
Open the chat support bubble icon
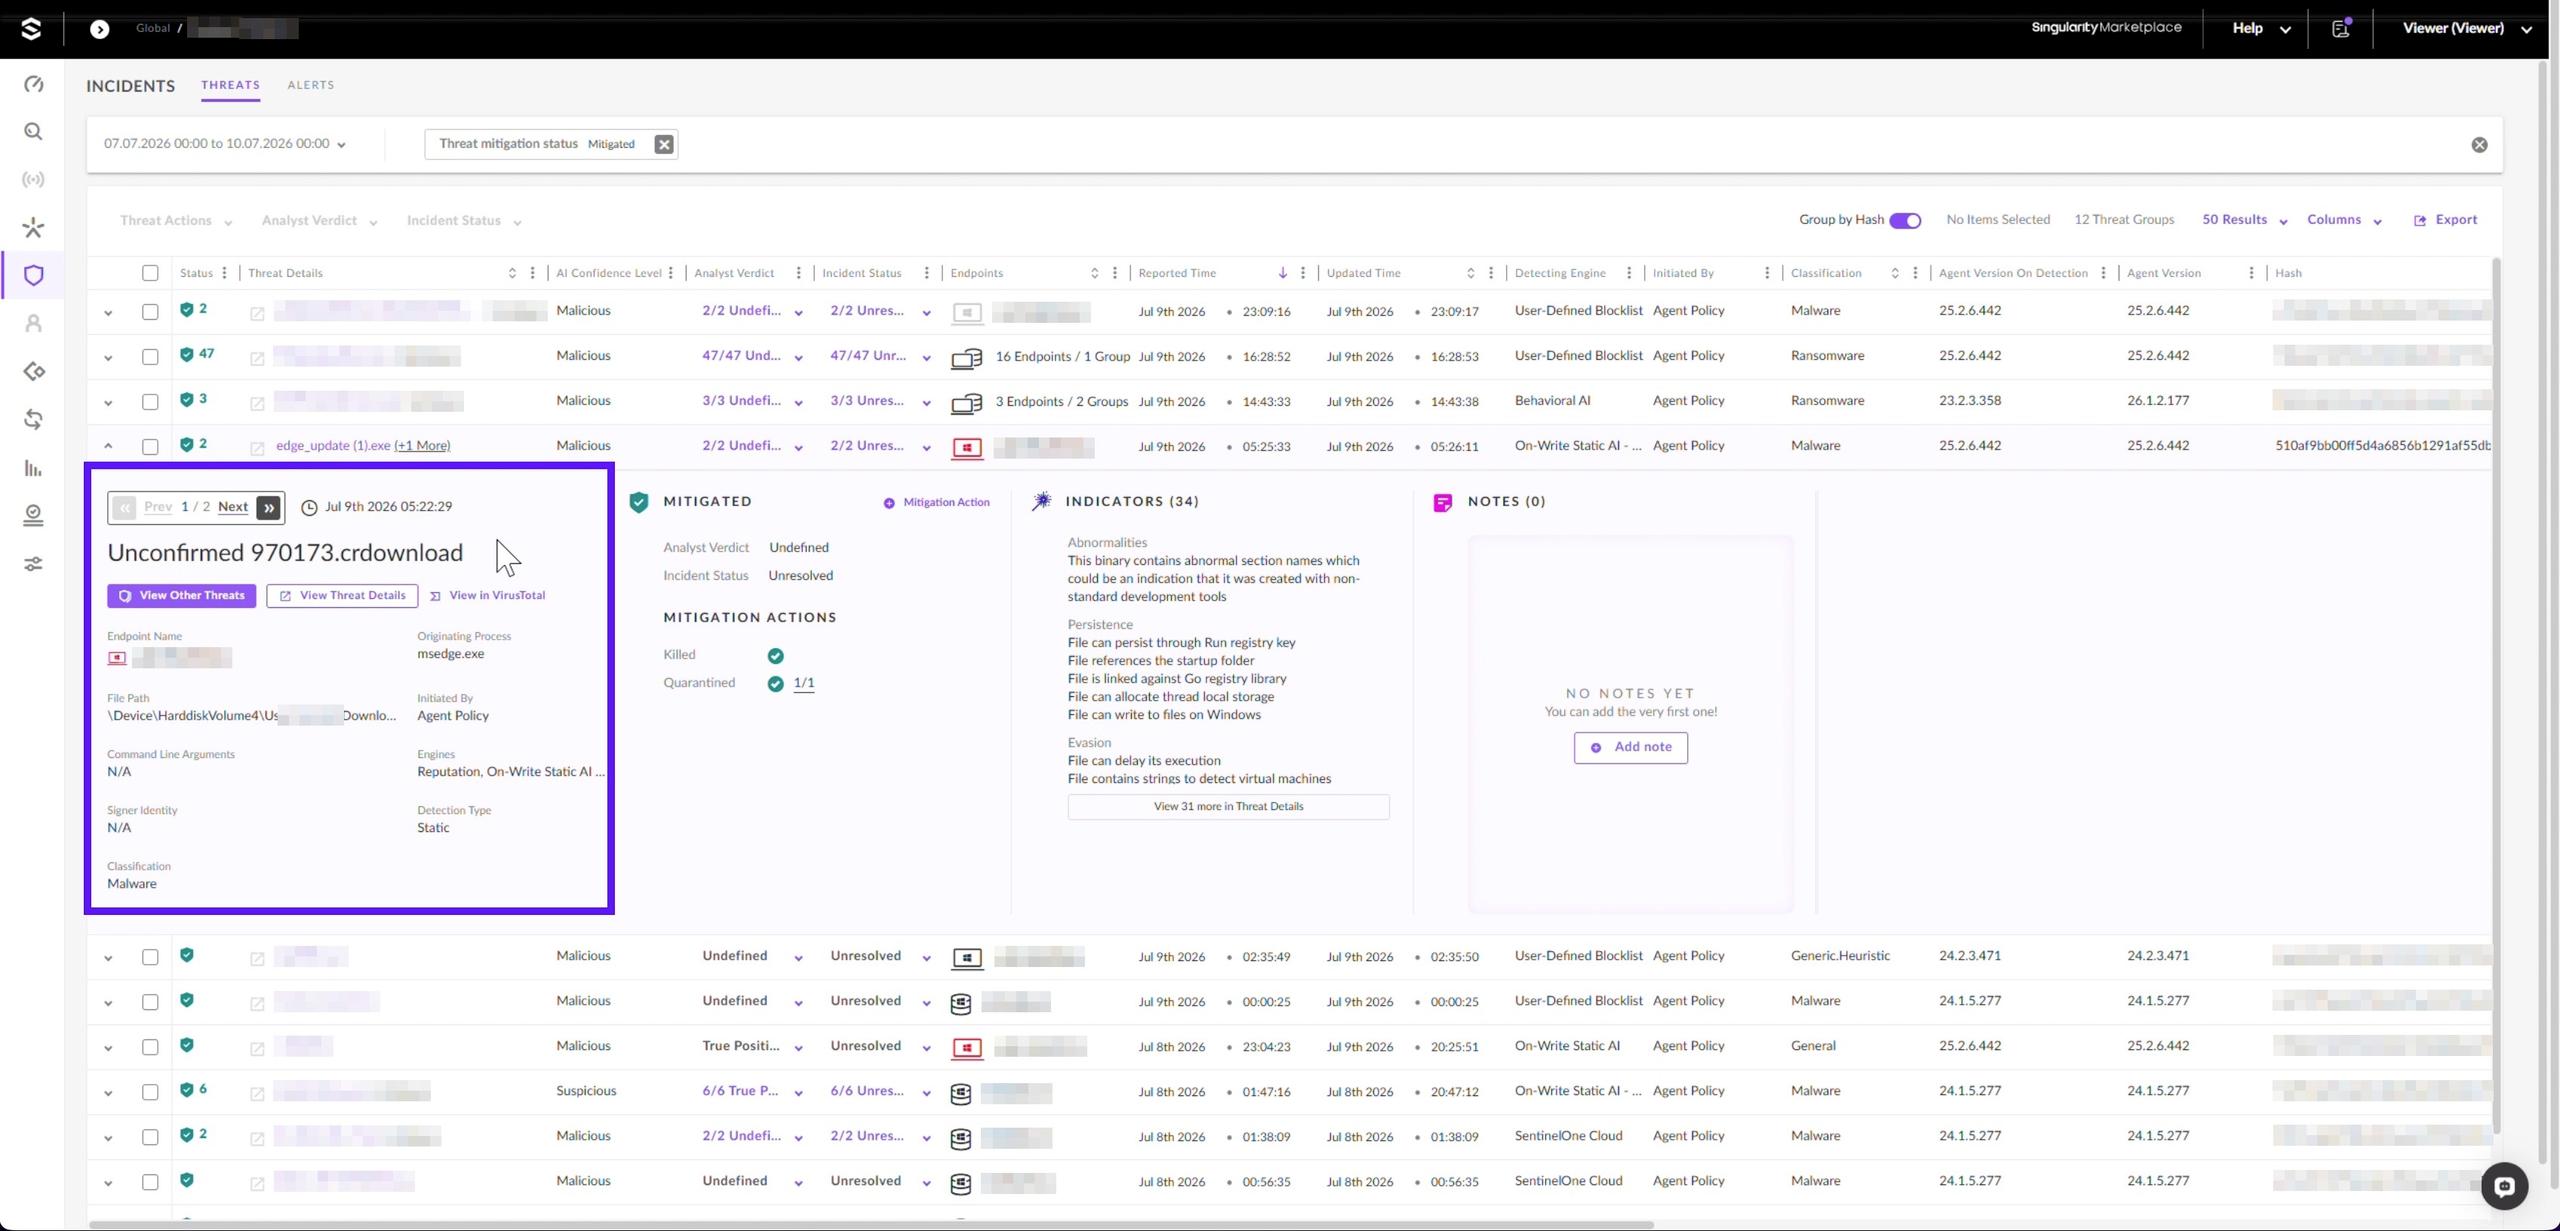click(2504, 1186)
